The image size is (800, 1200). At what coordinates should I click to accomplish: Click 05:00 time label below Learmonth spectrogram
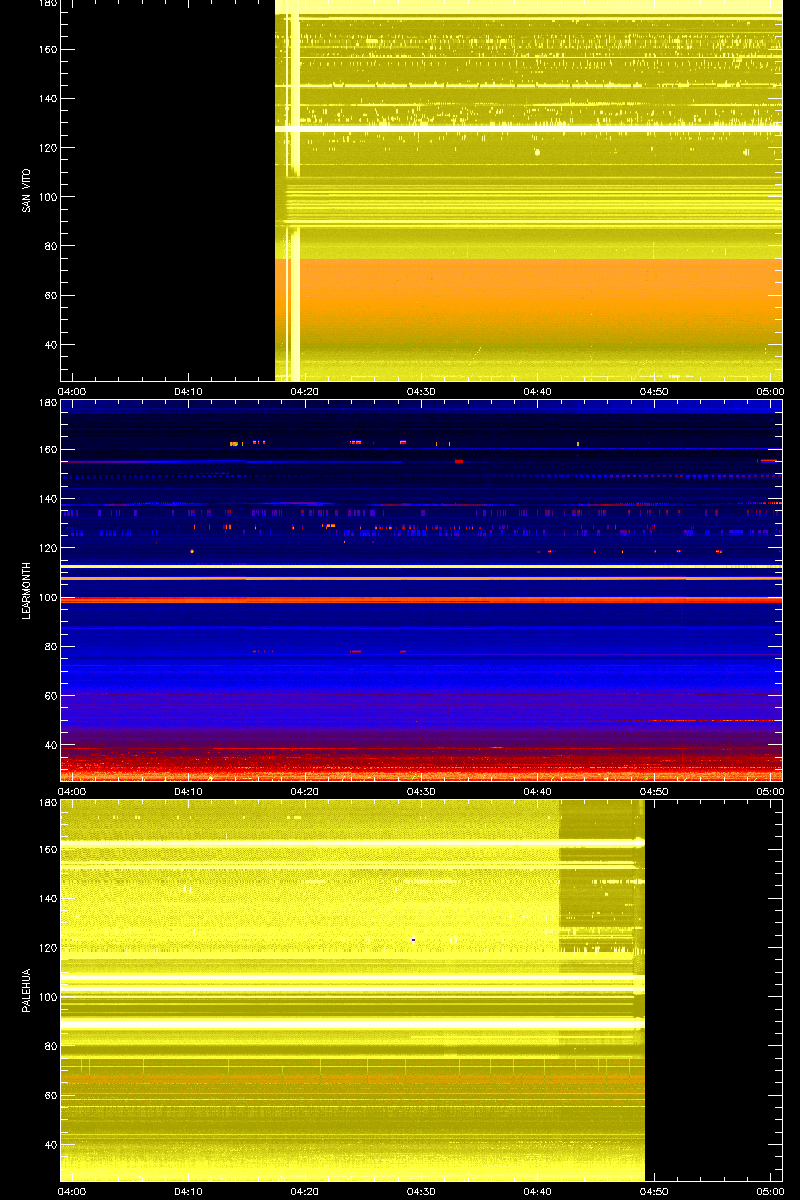(770, 791)
